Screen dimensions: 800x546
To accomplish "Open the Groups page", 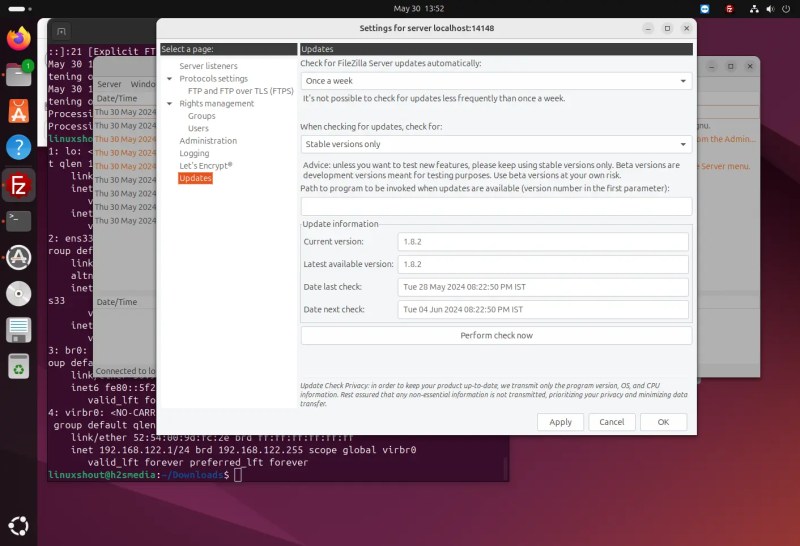I will point(202,116).
